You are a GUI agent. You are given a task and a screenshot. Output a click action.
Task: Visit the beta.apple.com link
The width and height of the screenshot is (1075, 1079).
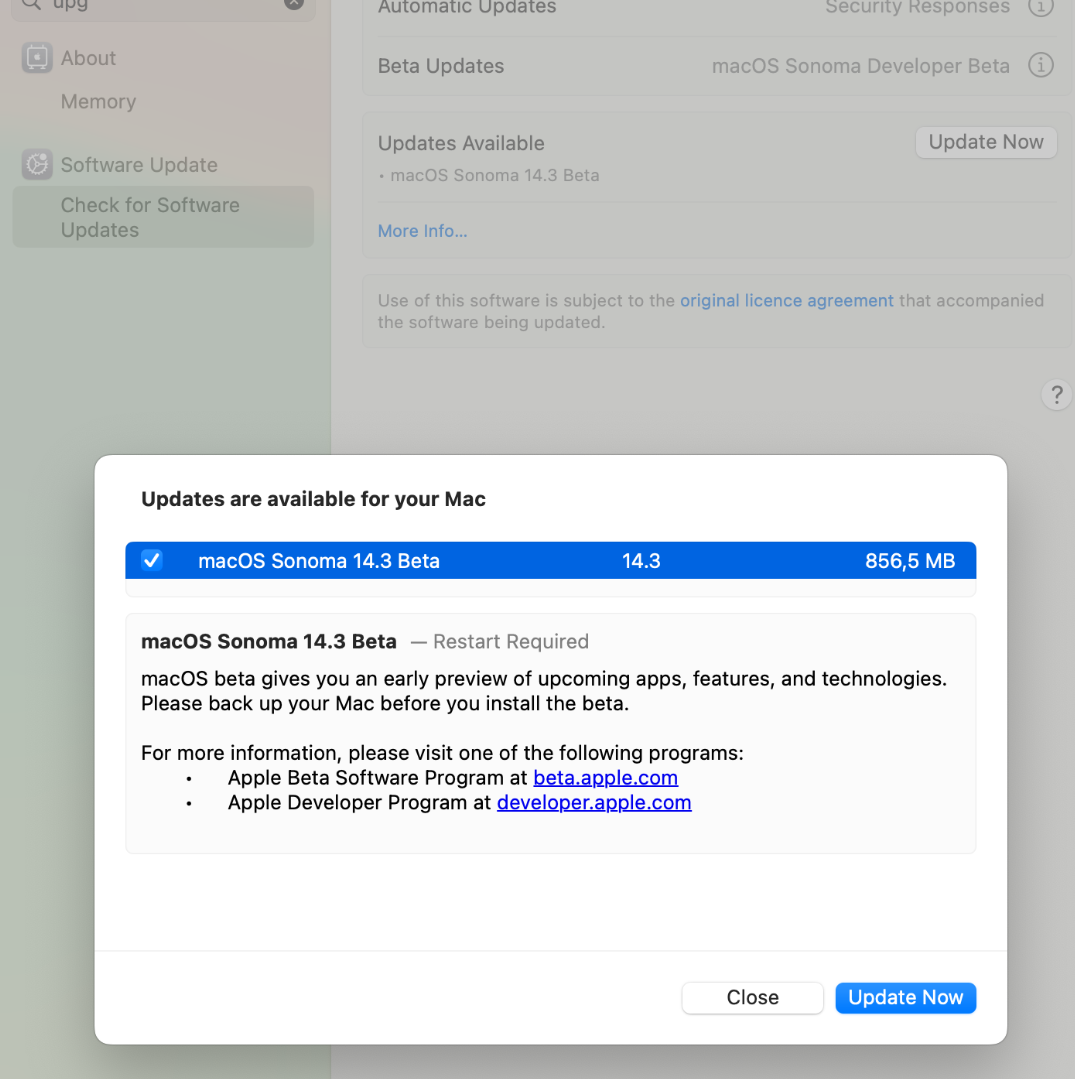[x=605, y=778]
